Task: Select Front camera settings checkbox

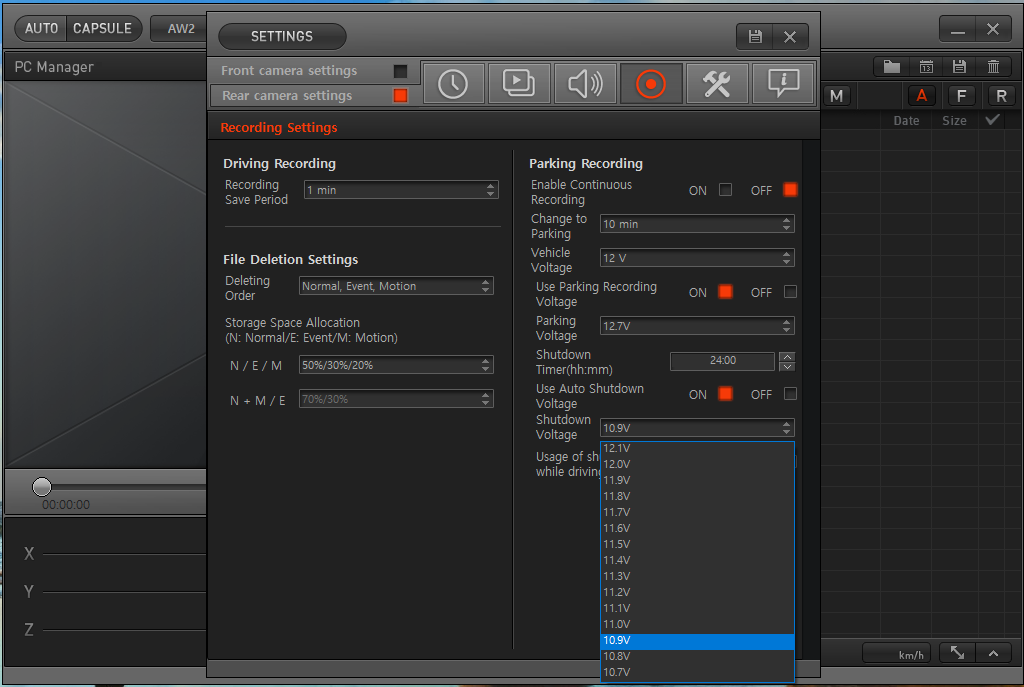Action: [x=400, y=71]
